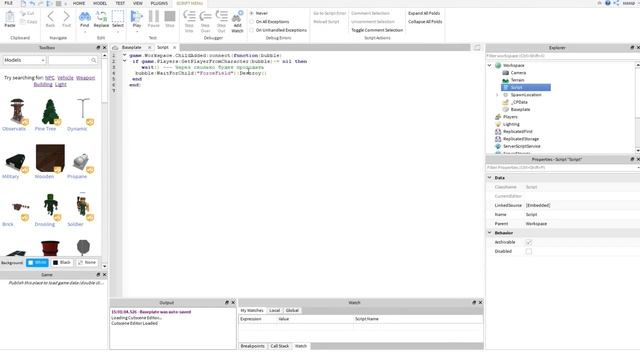Select On Unhandled Exceptions option
Screen dimensions: 640x360
252,30
